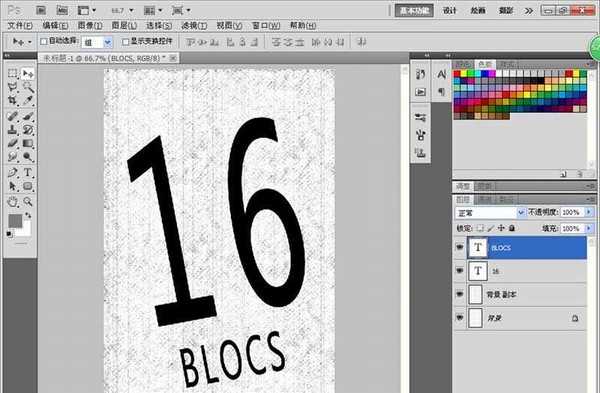Viewport: 600px width, 393px height.
Task: Toggle lock transparent pixels
Action: 480,228
